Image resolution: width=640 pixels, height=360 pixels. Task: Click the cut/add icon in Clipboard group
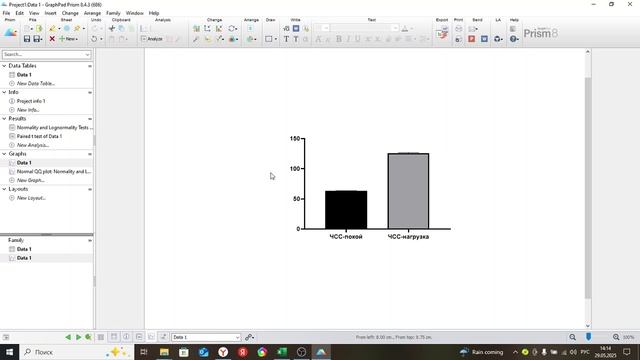[112, 29]
